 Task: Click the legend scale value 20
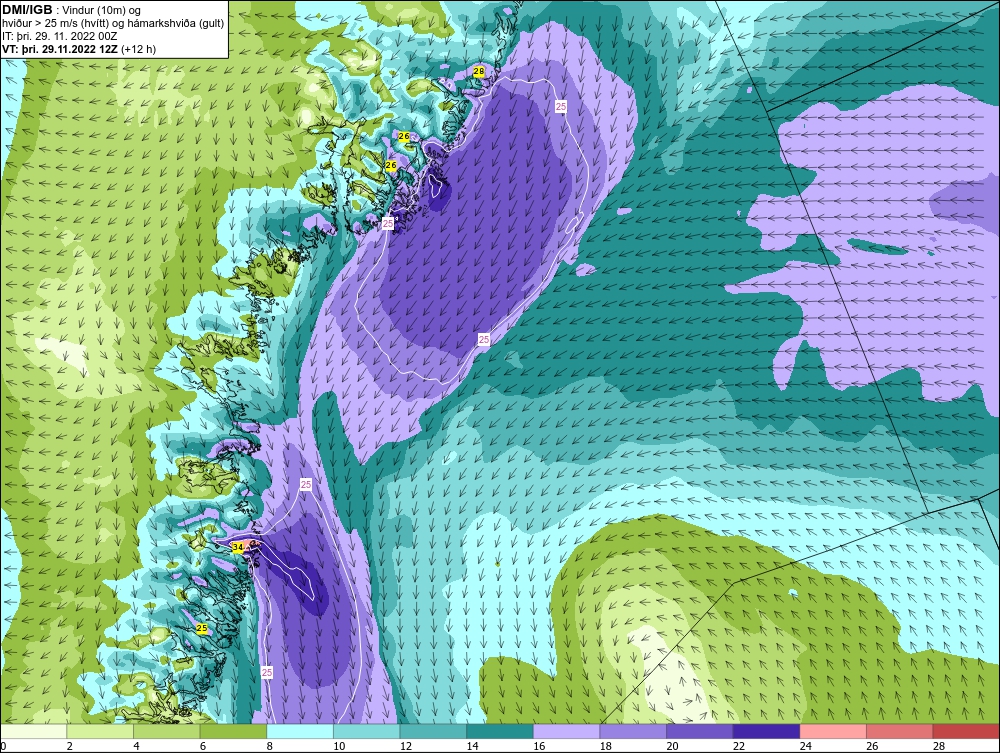pos(672,746)
